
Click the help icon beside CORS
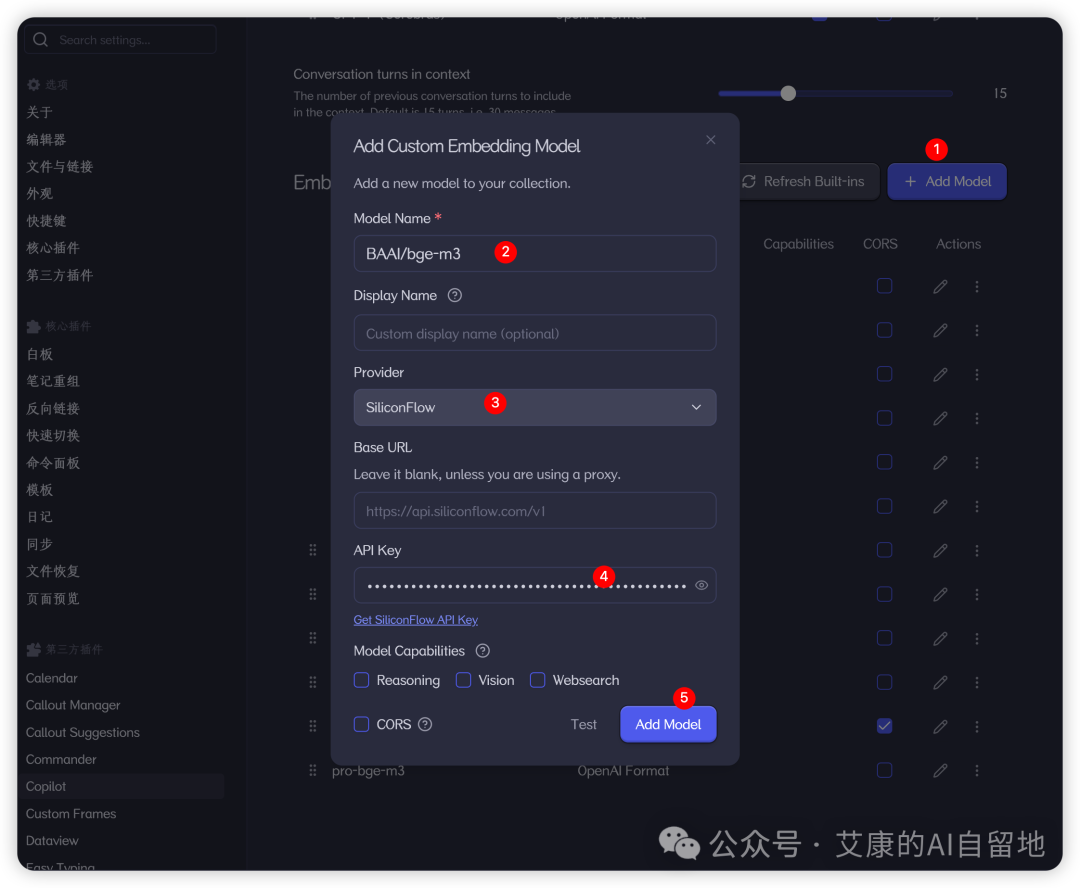[425, 724]
